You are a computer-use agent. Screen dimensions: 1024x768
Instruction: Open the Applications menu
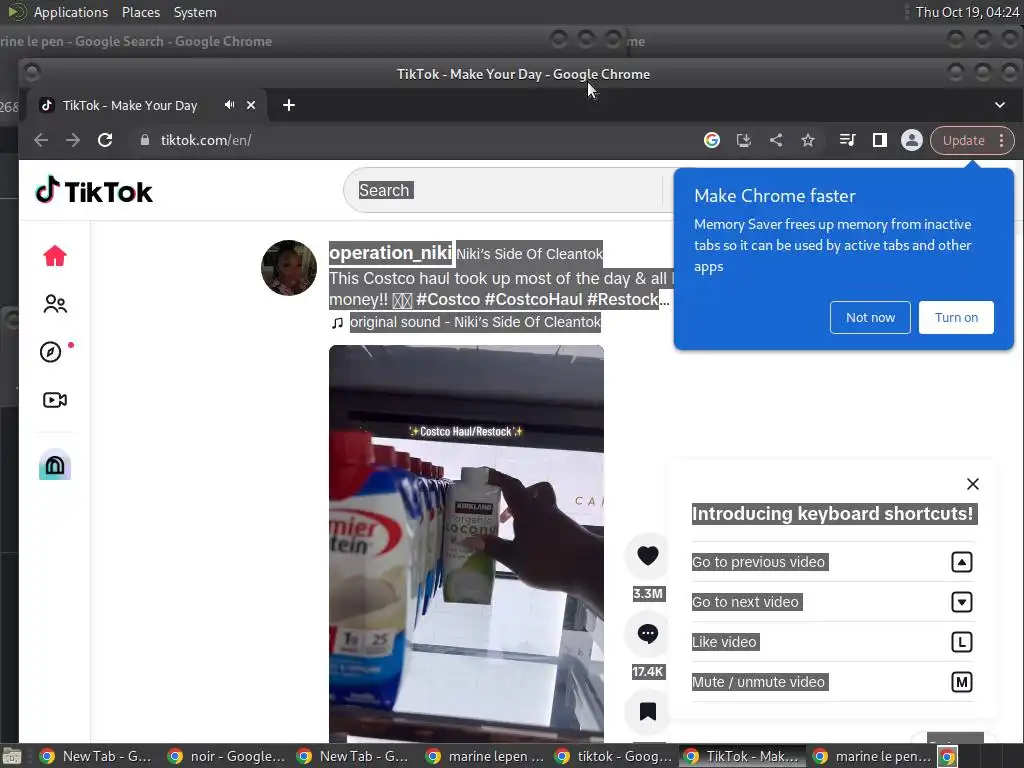(71, 12)
